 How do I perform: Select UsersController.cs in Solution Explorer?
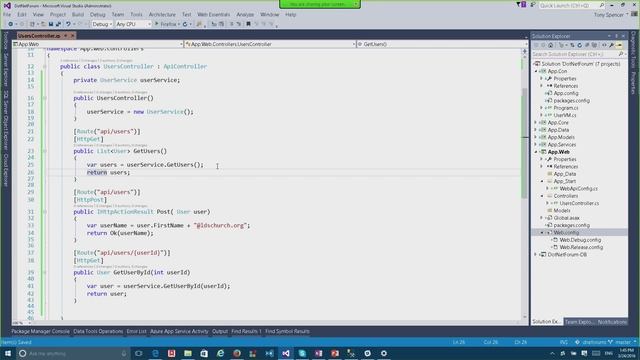click(579, 203)
